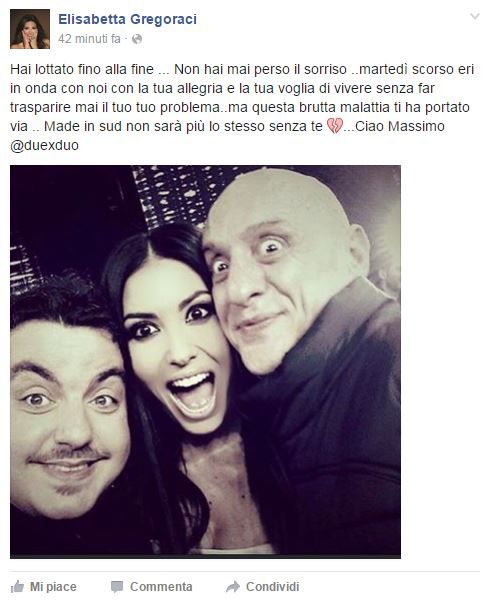
Task: Open the Elisabetta Gregoraci profile name link
Action: click(127, 19)
